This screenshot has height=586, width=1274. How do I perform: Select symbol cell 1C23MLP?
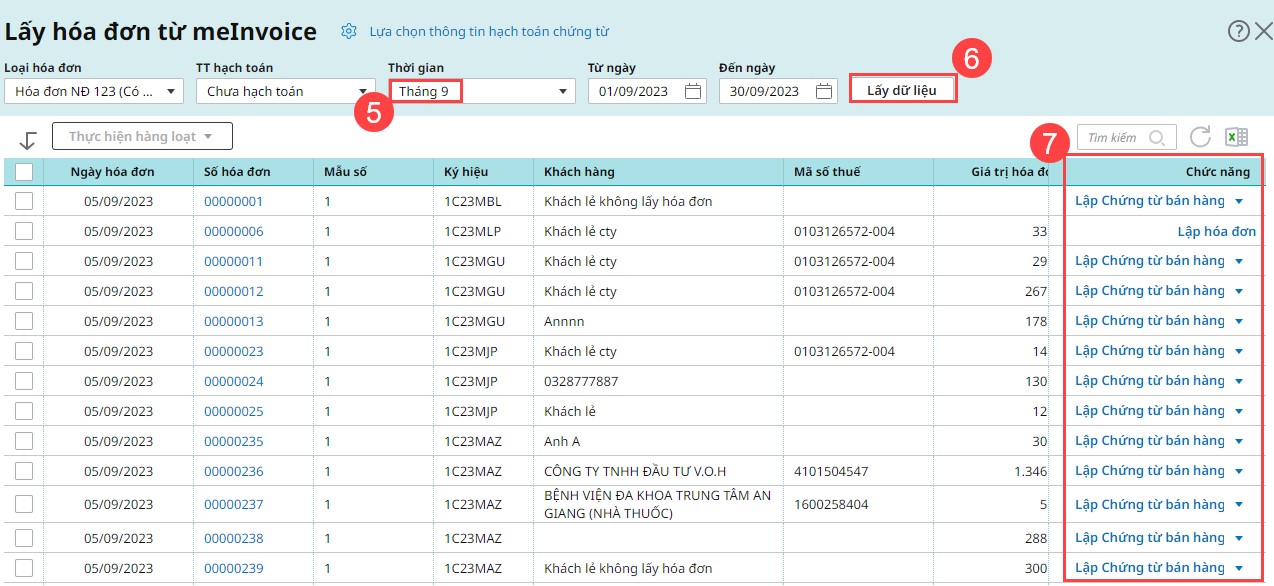[x=473, y=231]
